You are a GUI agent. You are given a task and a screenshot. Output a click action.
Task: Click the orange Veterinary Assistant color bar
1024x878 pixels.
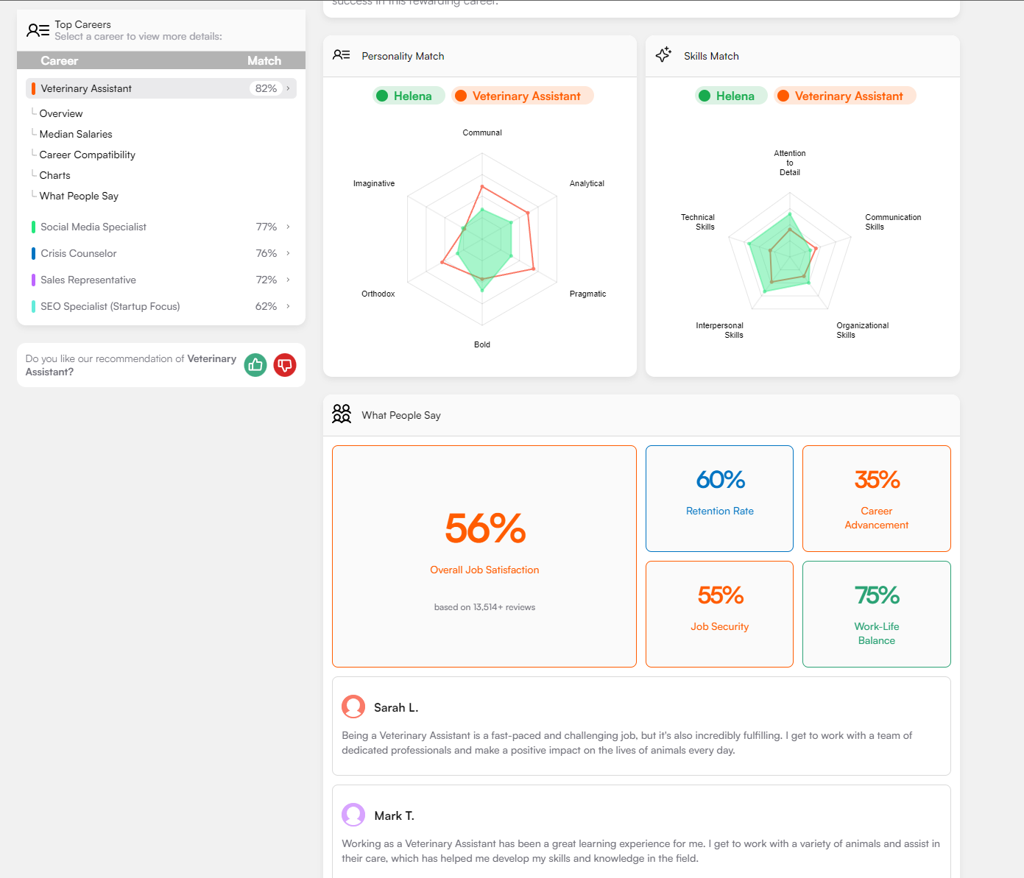click(34, 89)
